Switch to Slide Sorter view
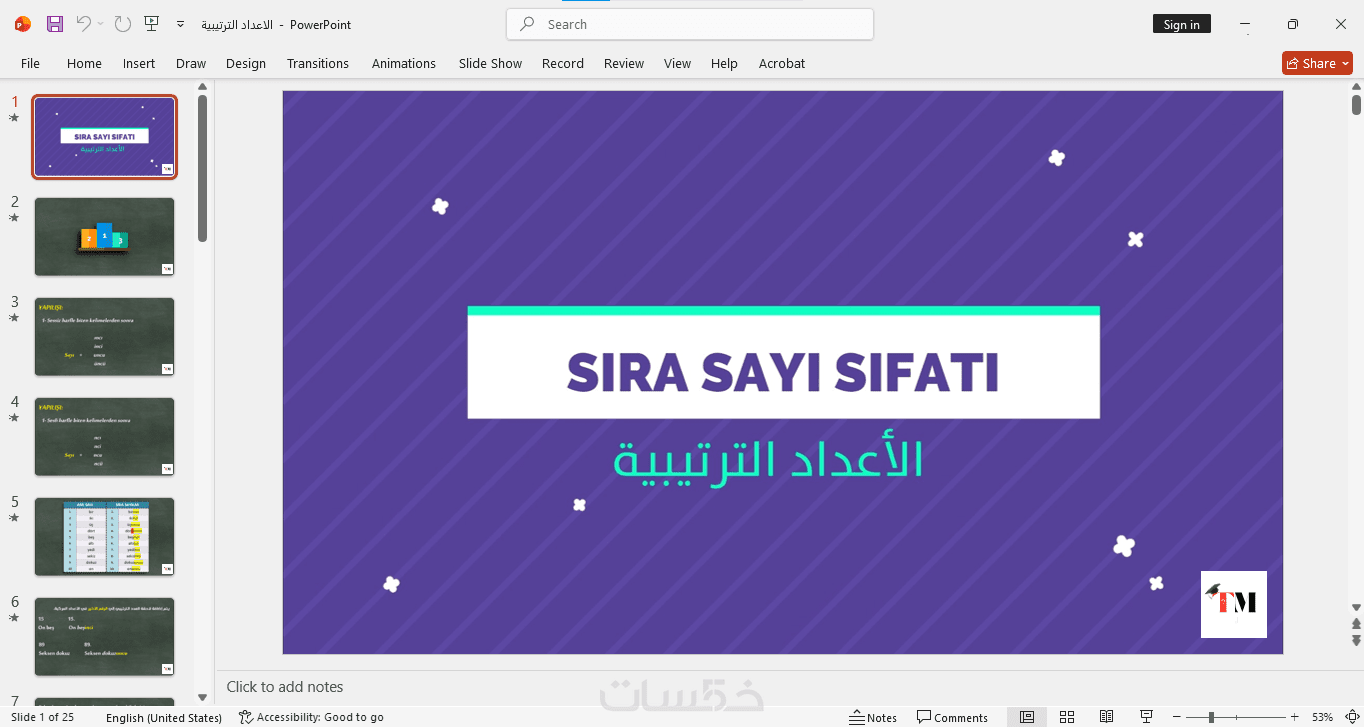Screen dimensions: 1364x727 click(x=1067, y=717)
